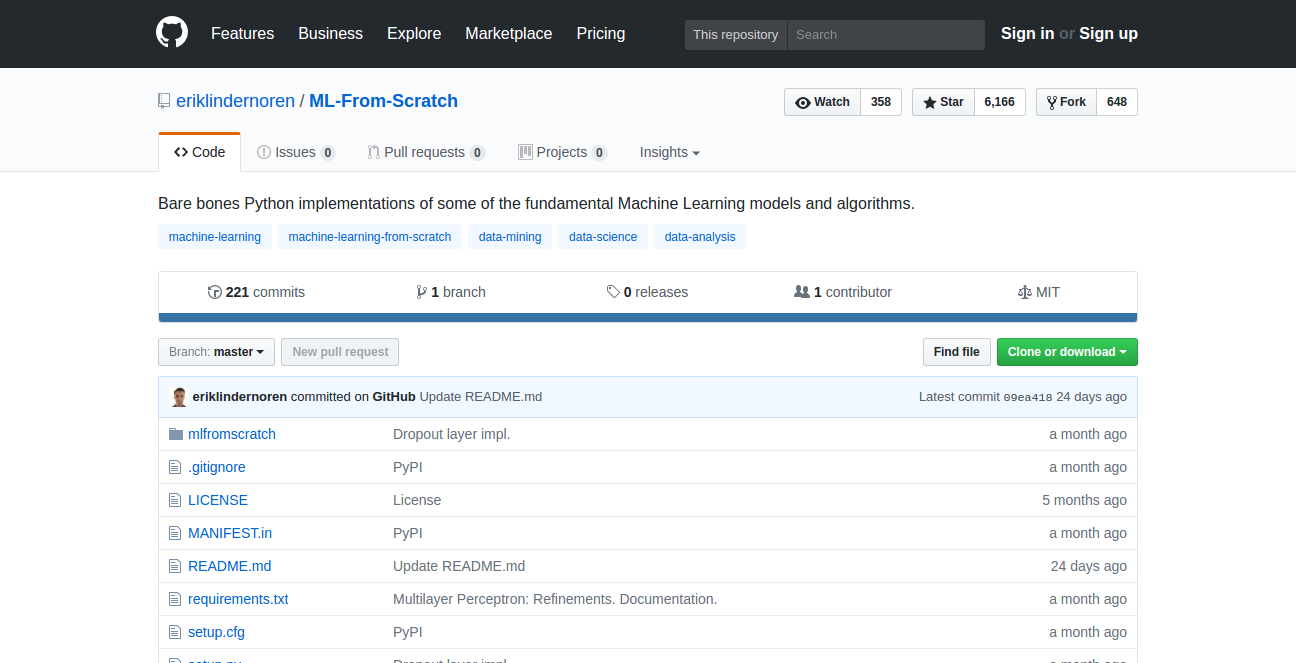
Task: Click the GitHub Octocat logo
Action: [x=172, y=33]
